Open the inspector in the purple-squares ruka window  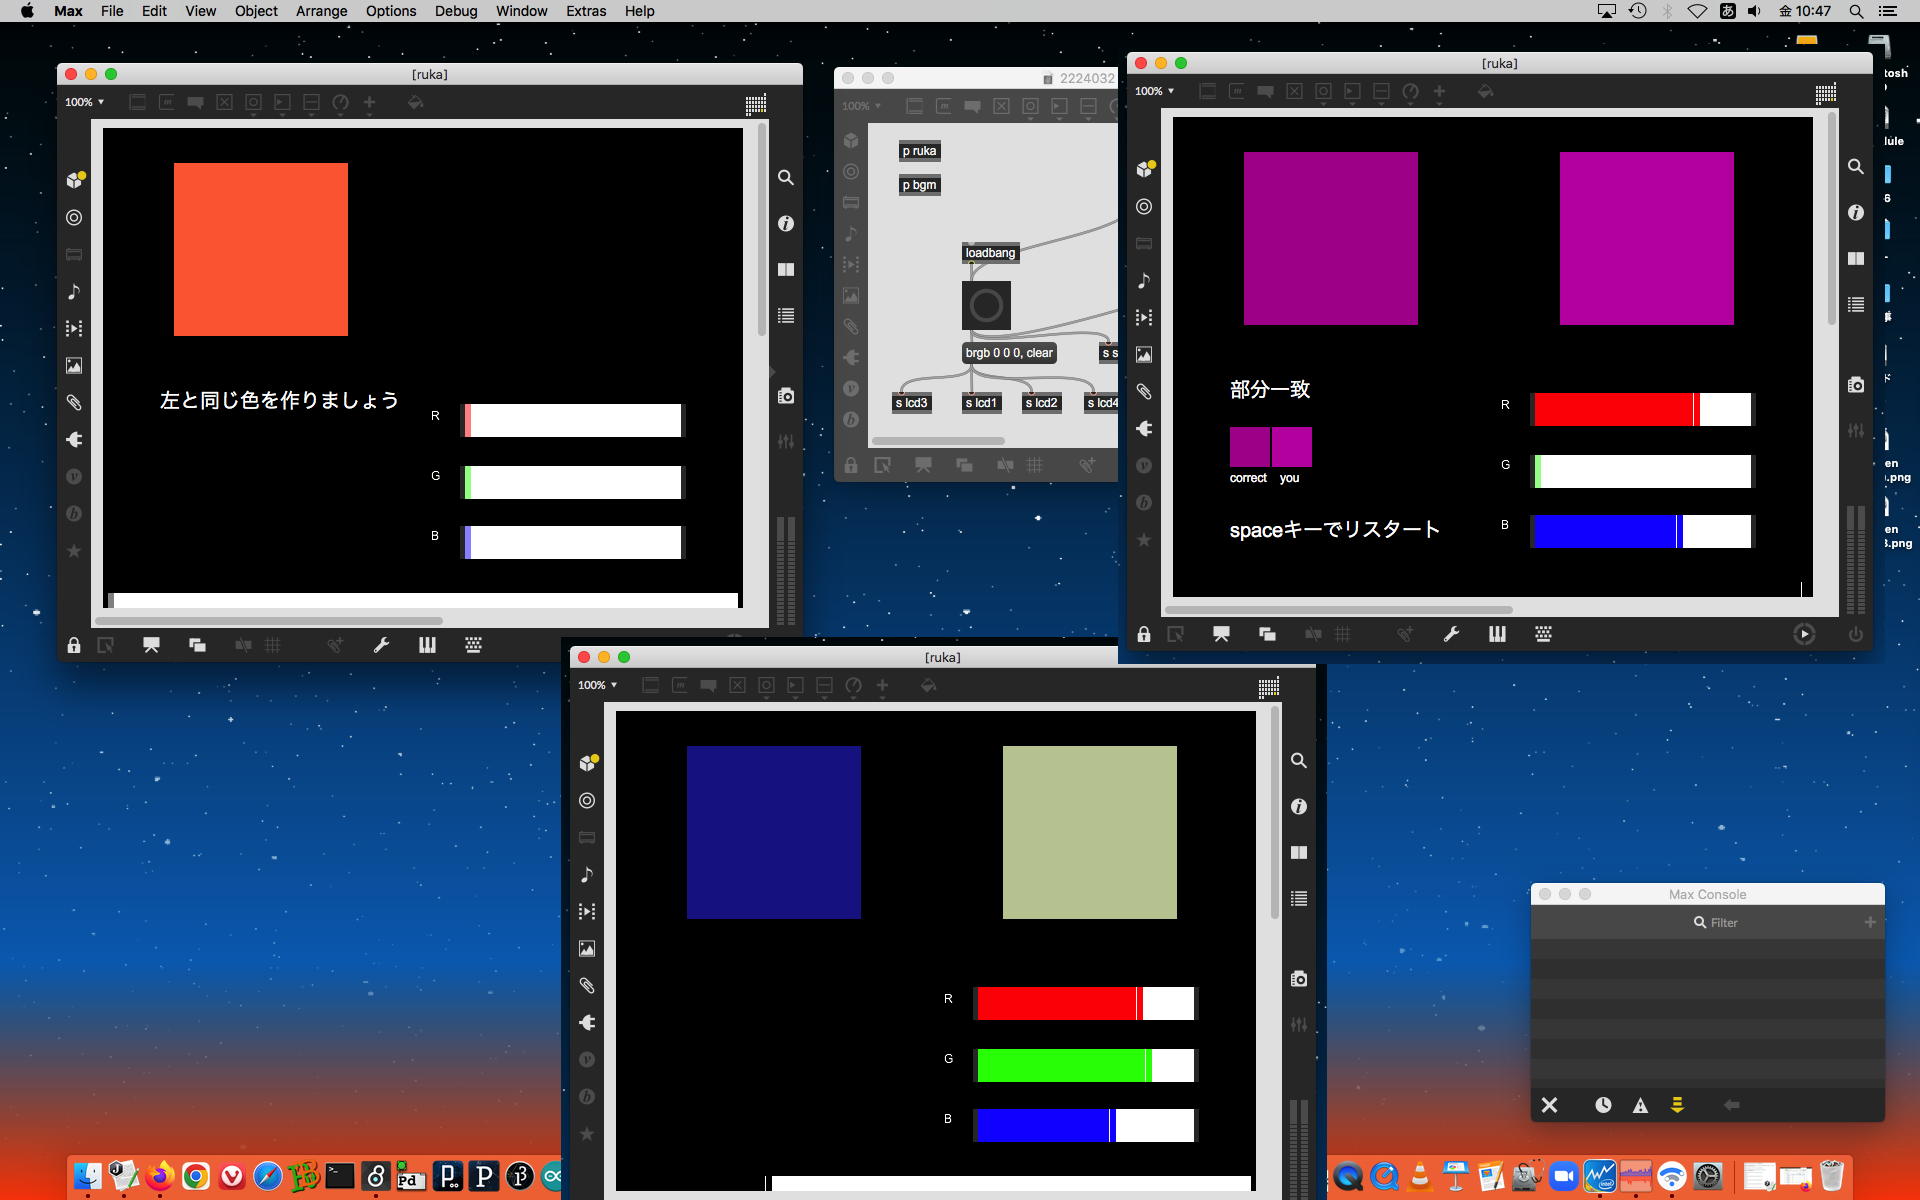point(1856,212)
